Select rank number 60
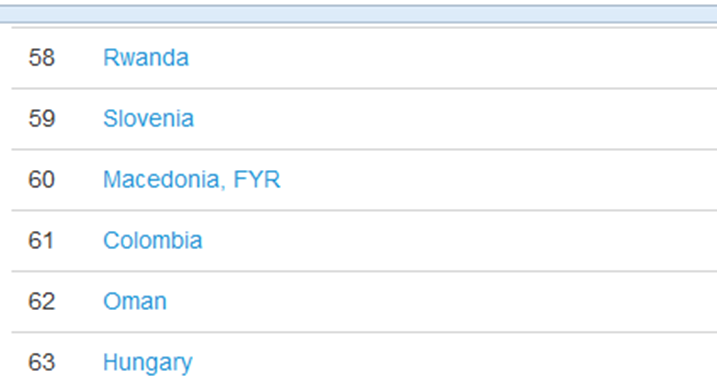The width and height of the screenshot is (717, 391). (42, 179)
